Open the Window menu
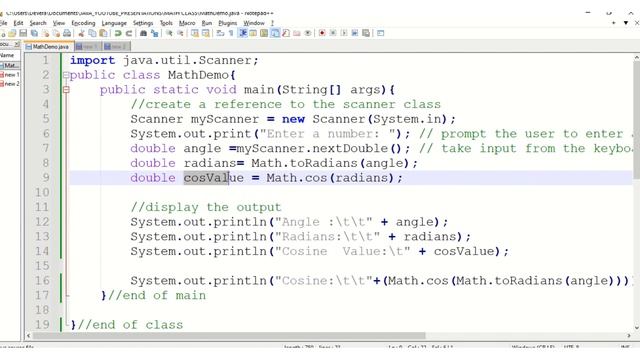The height and width of the screenshot is (360, 640). (x=254, y=23)
